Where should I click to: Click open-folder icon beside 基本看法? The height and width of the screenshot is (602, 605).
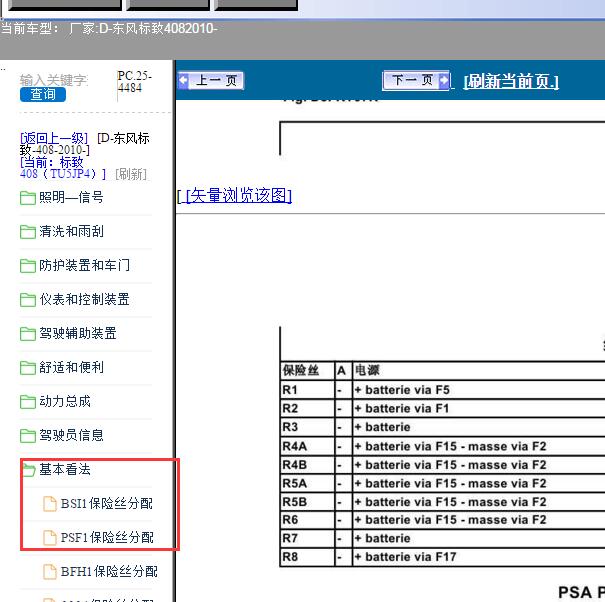29,470
